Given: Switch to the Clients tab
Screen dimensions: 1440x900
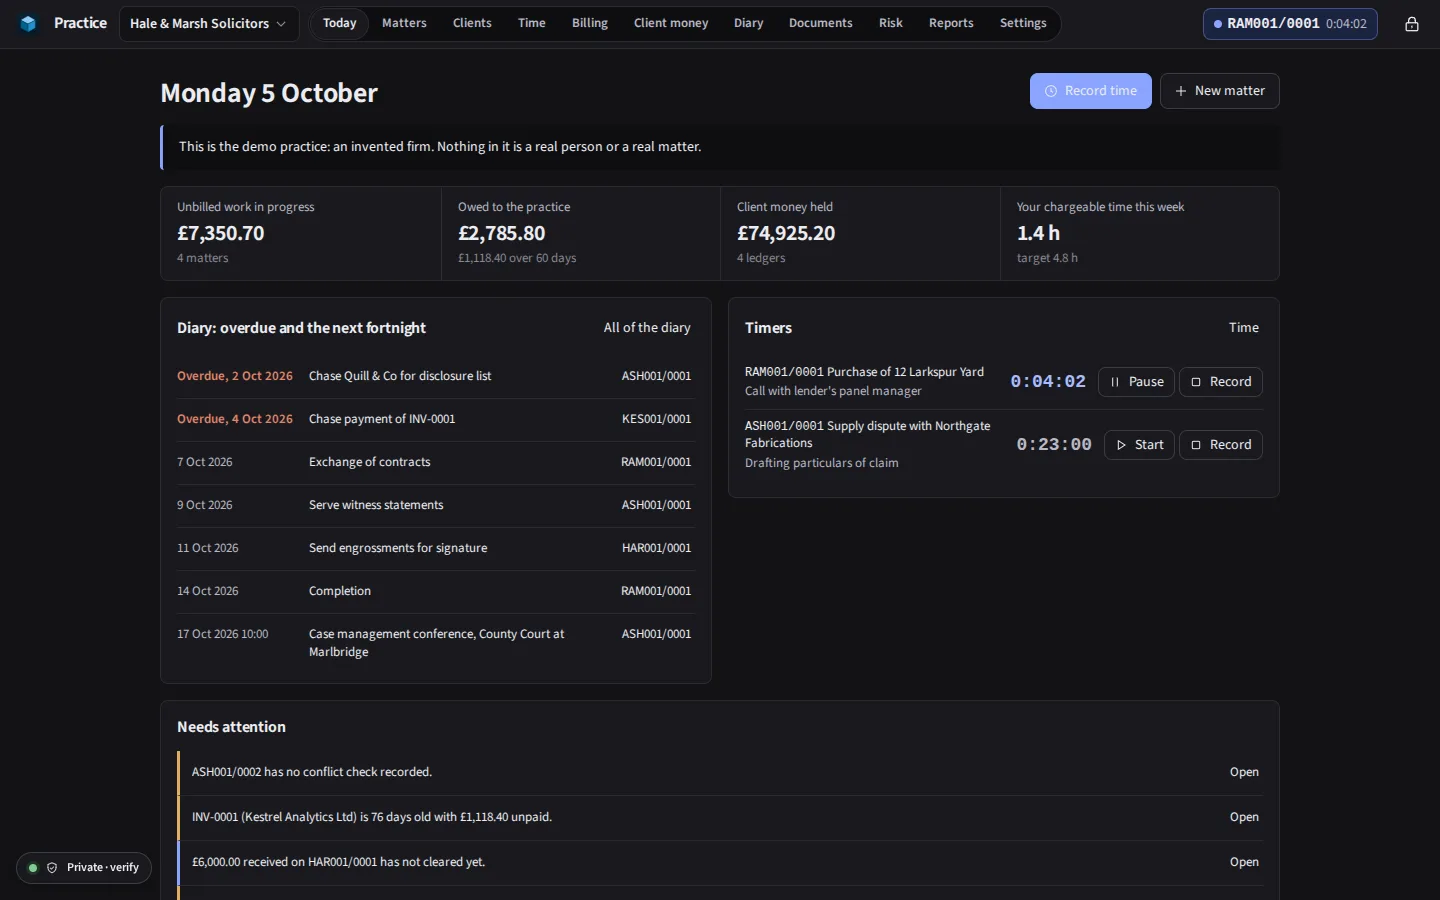Looking at the screenshot, I should (472, 23).
